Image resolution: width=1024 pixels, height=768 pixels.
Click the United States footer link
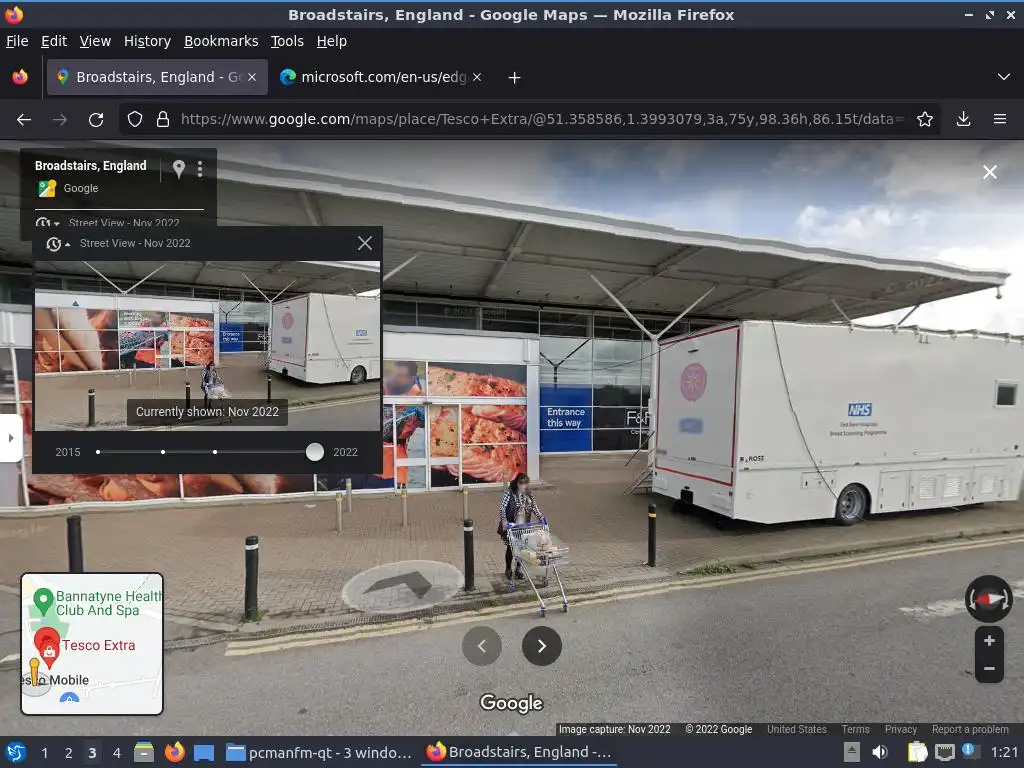797,729
